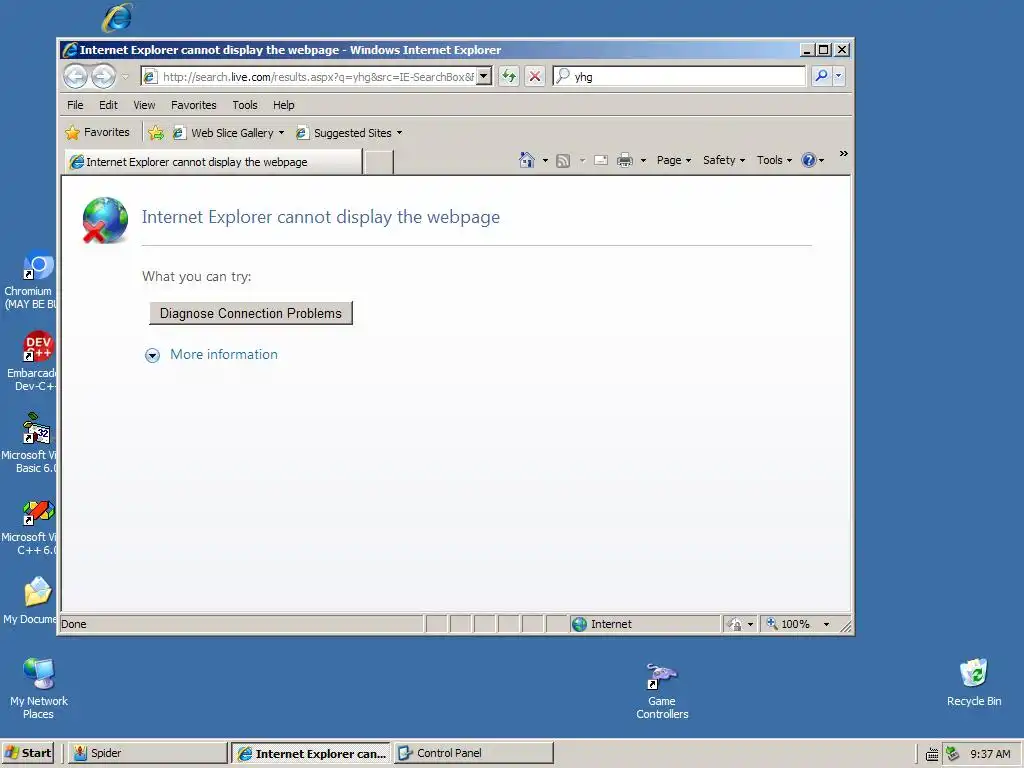Screen dimensions: 1024x768
Task: Open the Page command menu
Action: (x=673, y=160)
